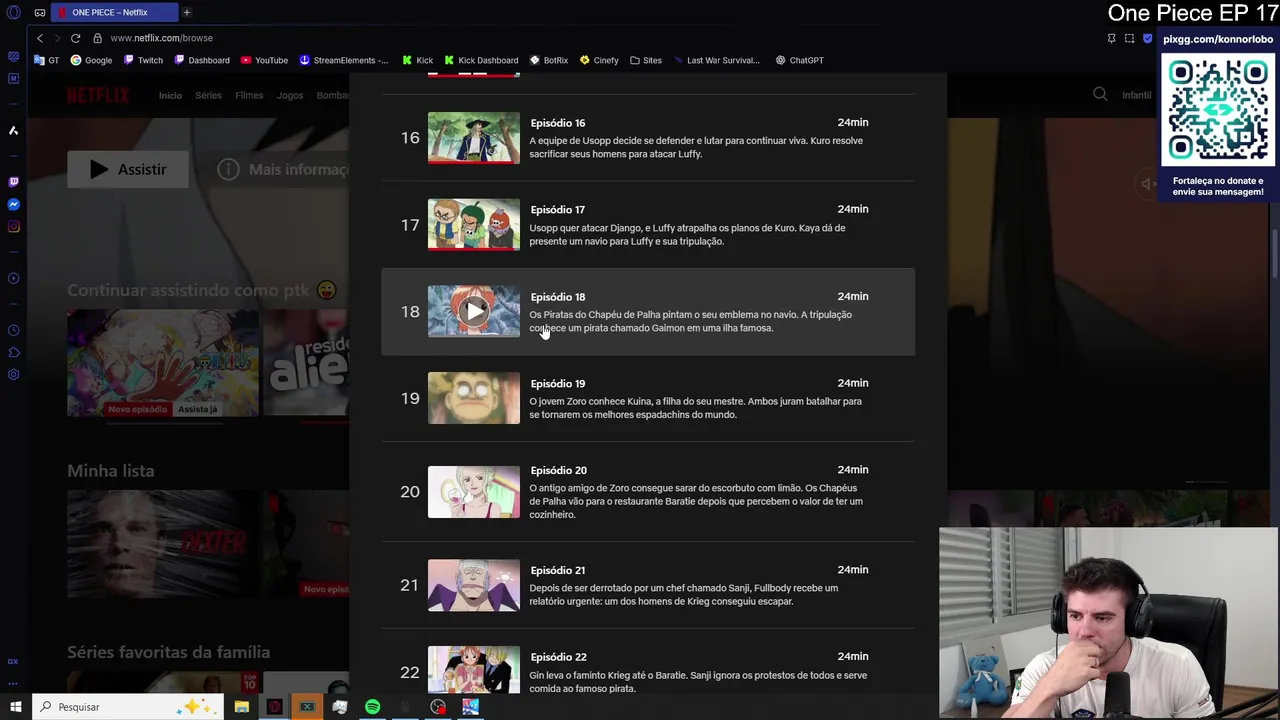Open the Opera GX main menu logo
The height and width of the screenshot is (720, 1280).
pos(13,12)
